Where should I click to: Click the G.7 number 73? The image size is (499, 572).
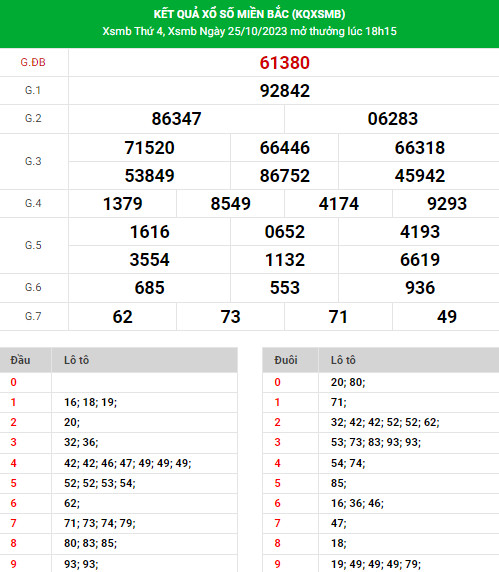click(x=231, y=317)
